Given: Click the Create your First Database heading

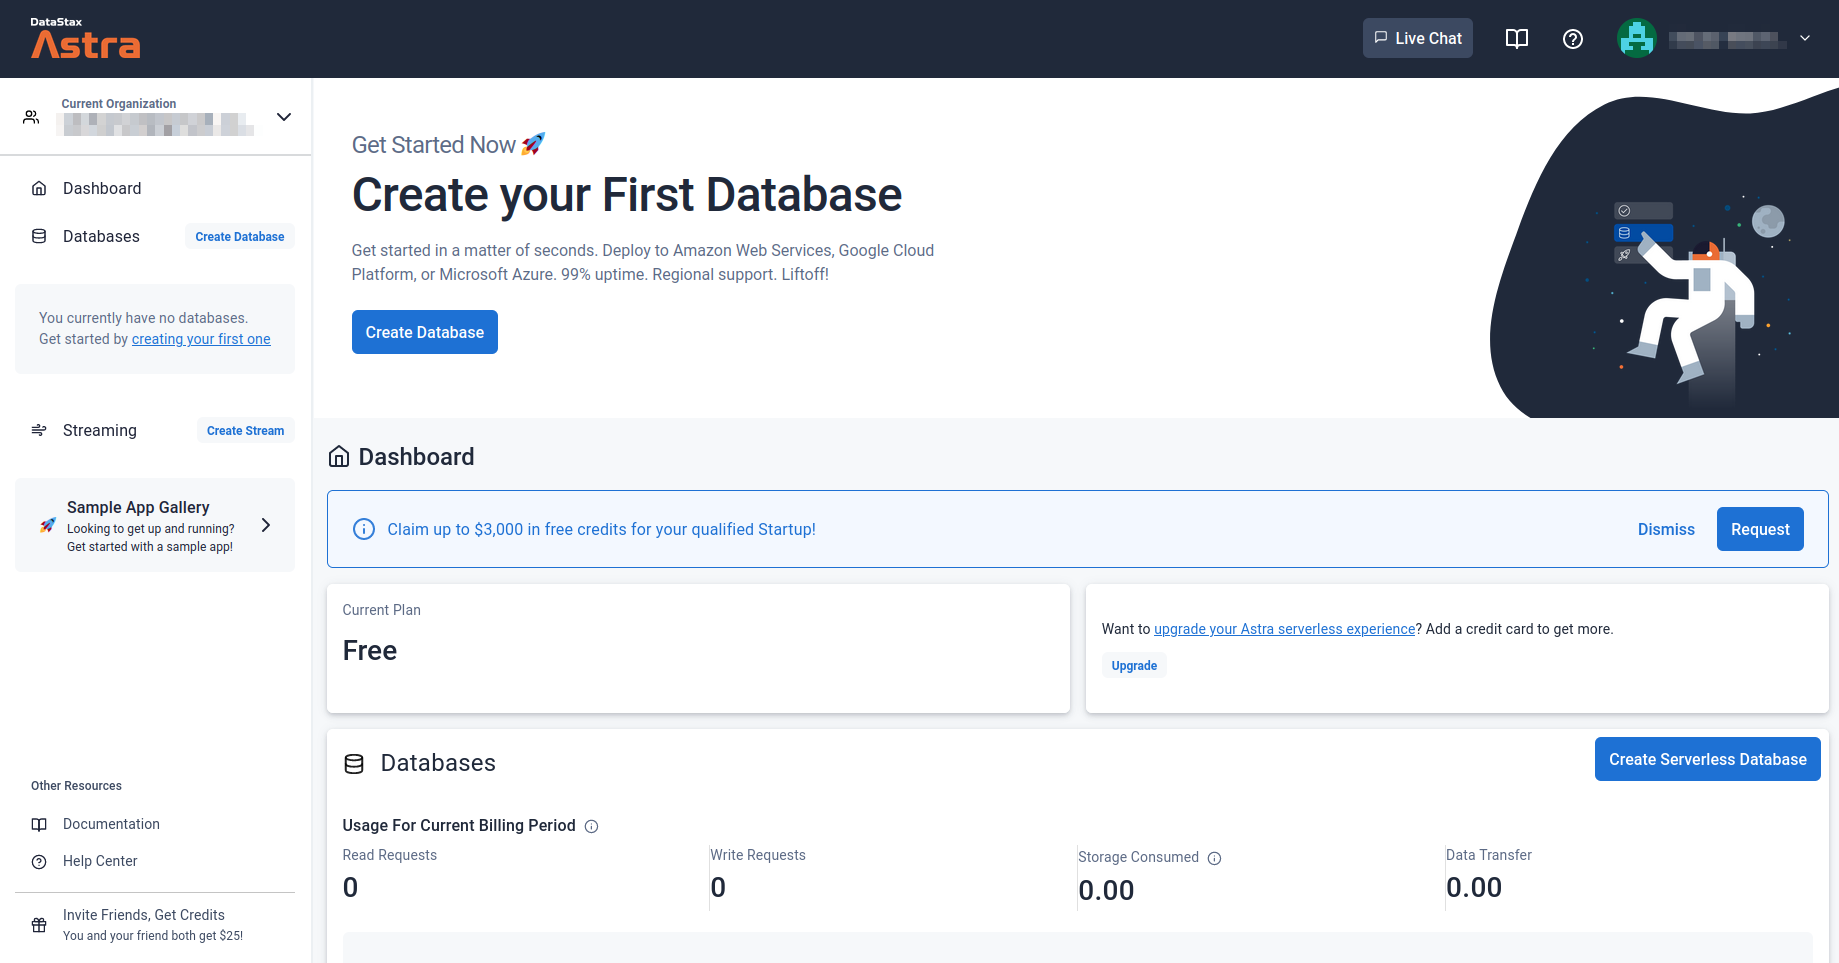Looking at the screenshot, I should (627, 194).
